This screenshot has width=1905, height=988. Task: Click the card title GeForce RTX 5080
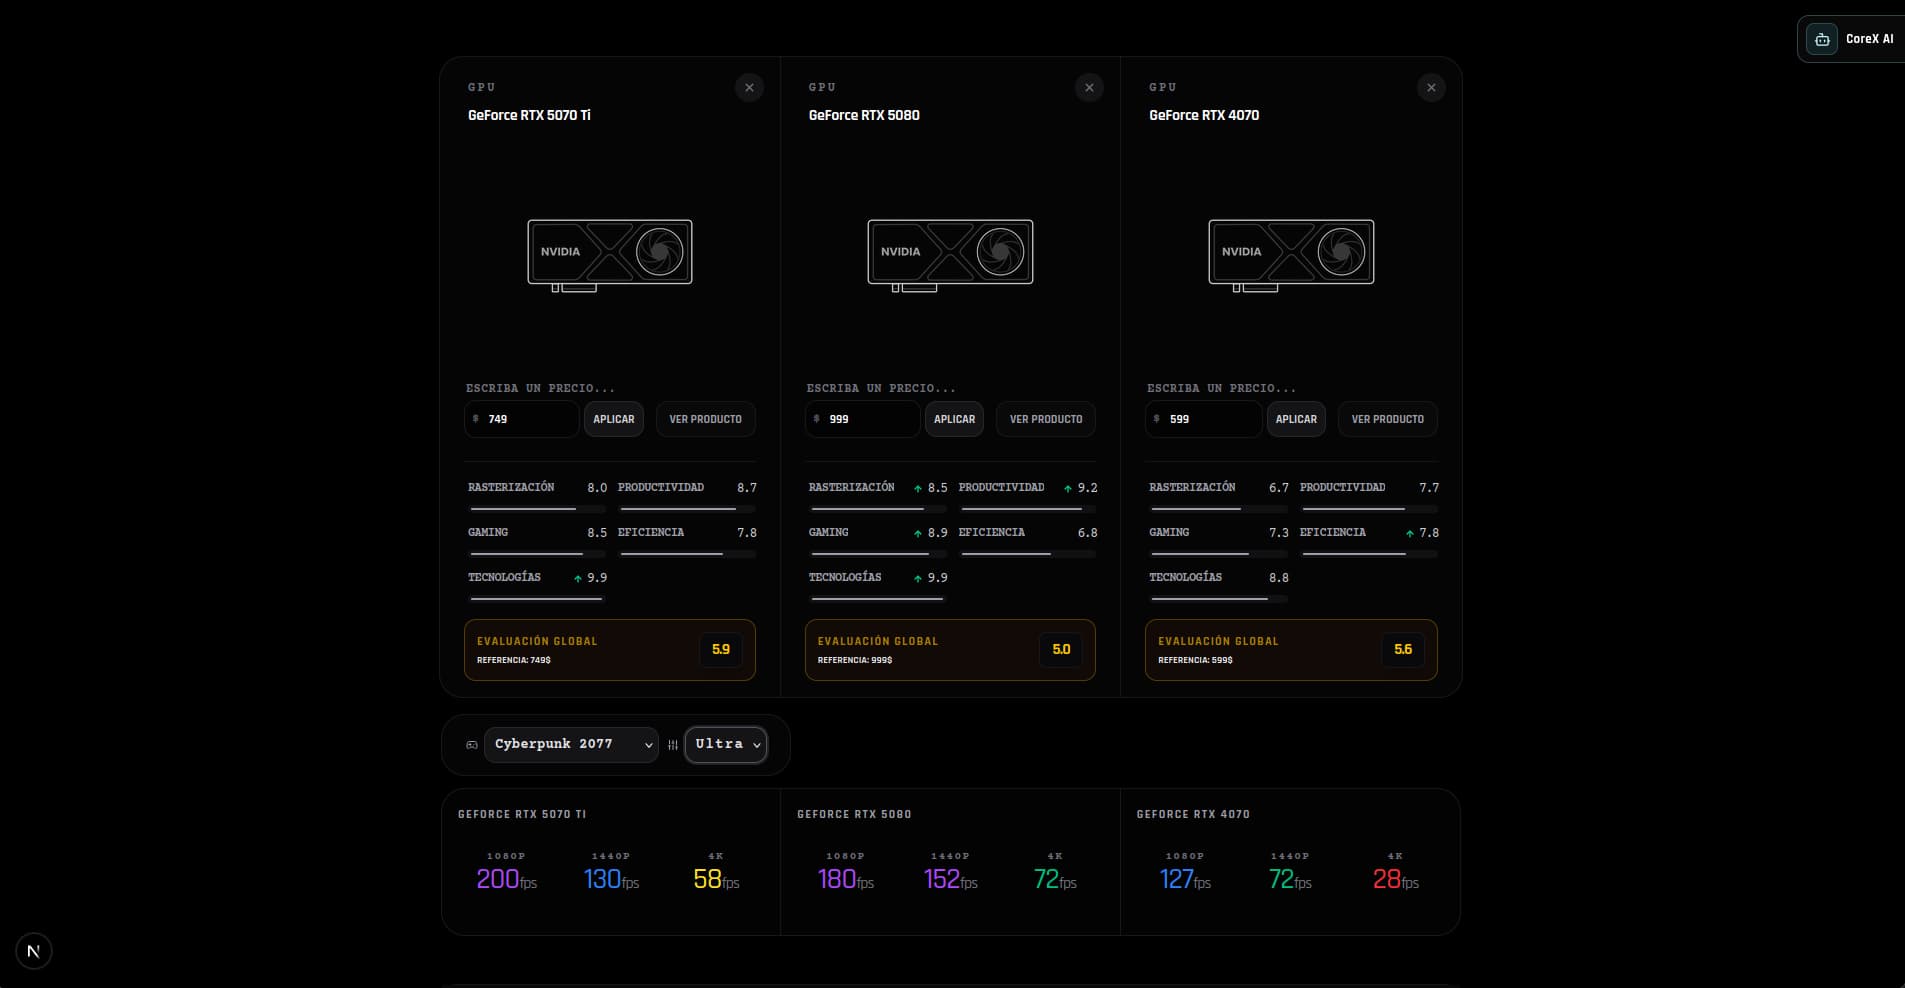pyautogui.click(x=864, y=115)
